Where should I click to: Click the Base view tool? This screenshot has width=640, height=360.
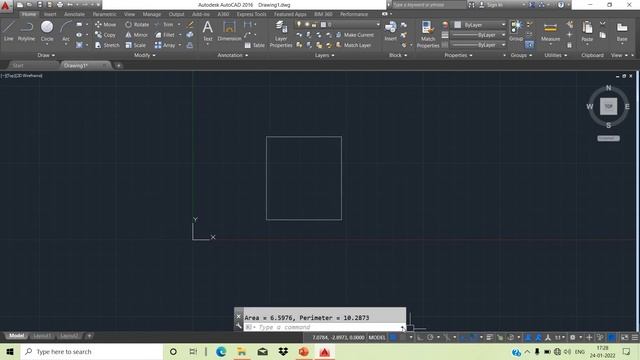point(622,32)
